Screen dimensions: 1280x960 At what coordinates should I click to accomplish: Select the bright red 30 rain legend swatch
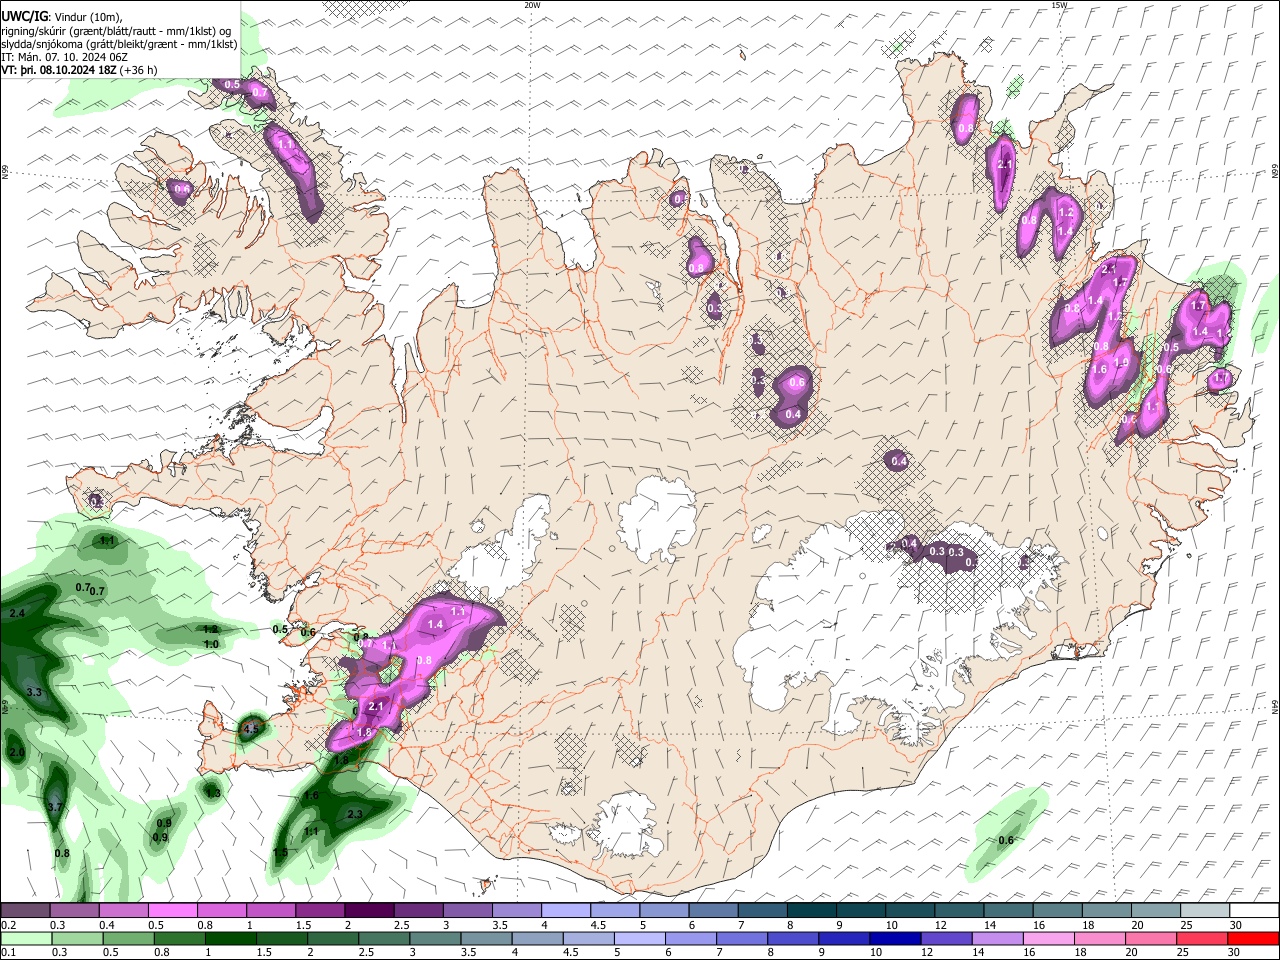1253,938
